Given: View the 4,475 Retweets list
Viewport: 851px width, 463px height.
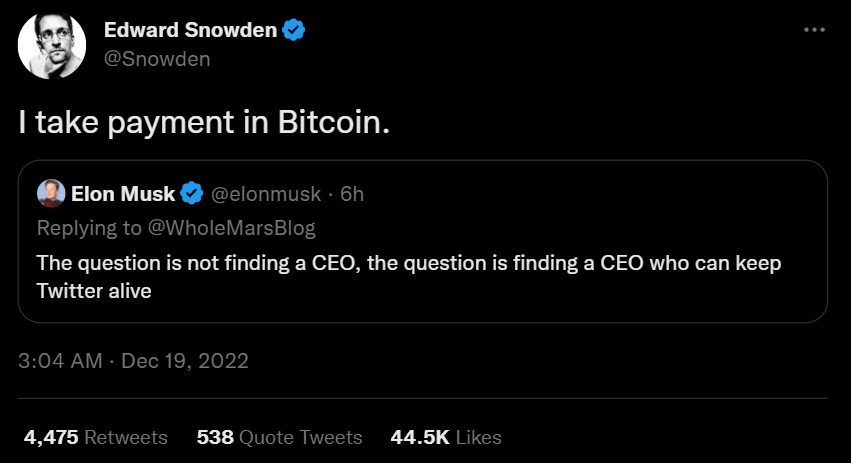Looking at the screenshot, I should click(94, 437).
